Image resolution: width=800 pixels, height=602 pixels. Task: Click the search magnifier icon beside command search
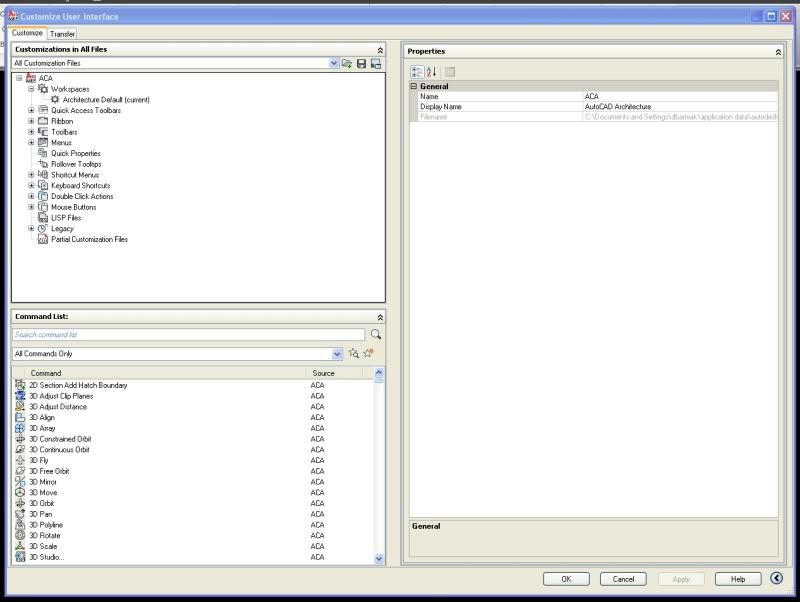(376, 335)
